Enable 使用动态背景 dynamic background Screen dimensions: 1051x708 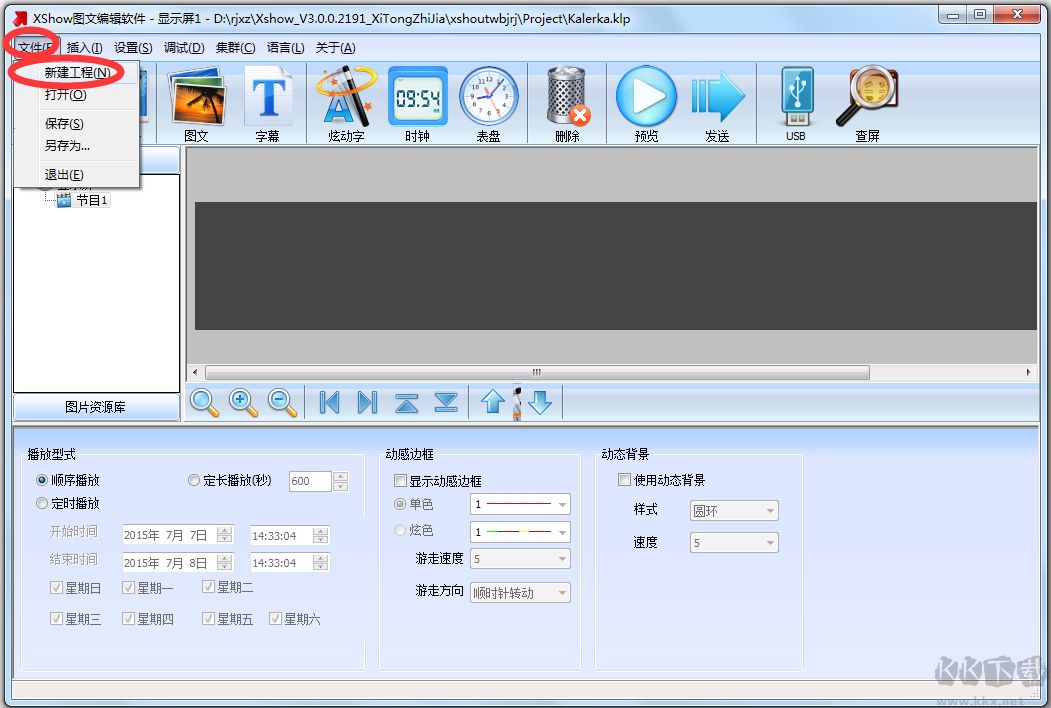625,479
